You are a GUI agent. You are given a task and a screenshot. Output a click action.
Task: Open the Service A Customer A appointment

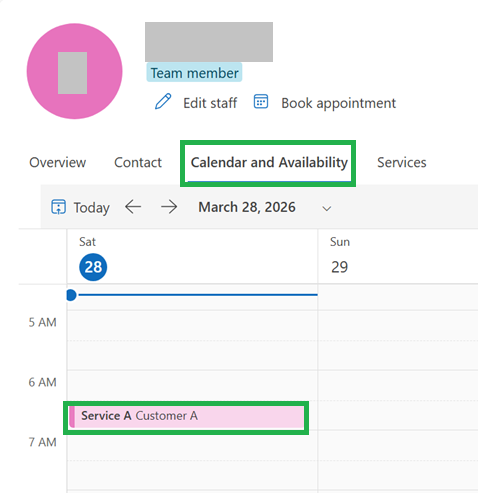tap(186, 416)
